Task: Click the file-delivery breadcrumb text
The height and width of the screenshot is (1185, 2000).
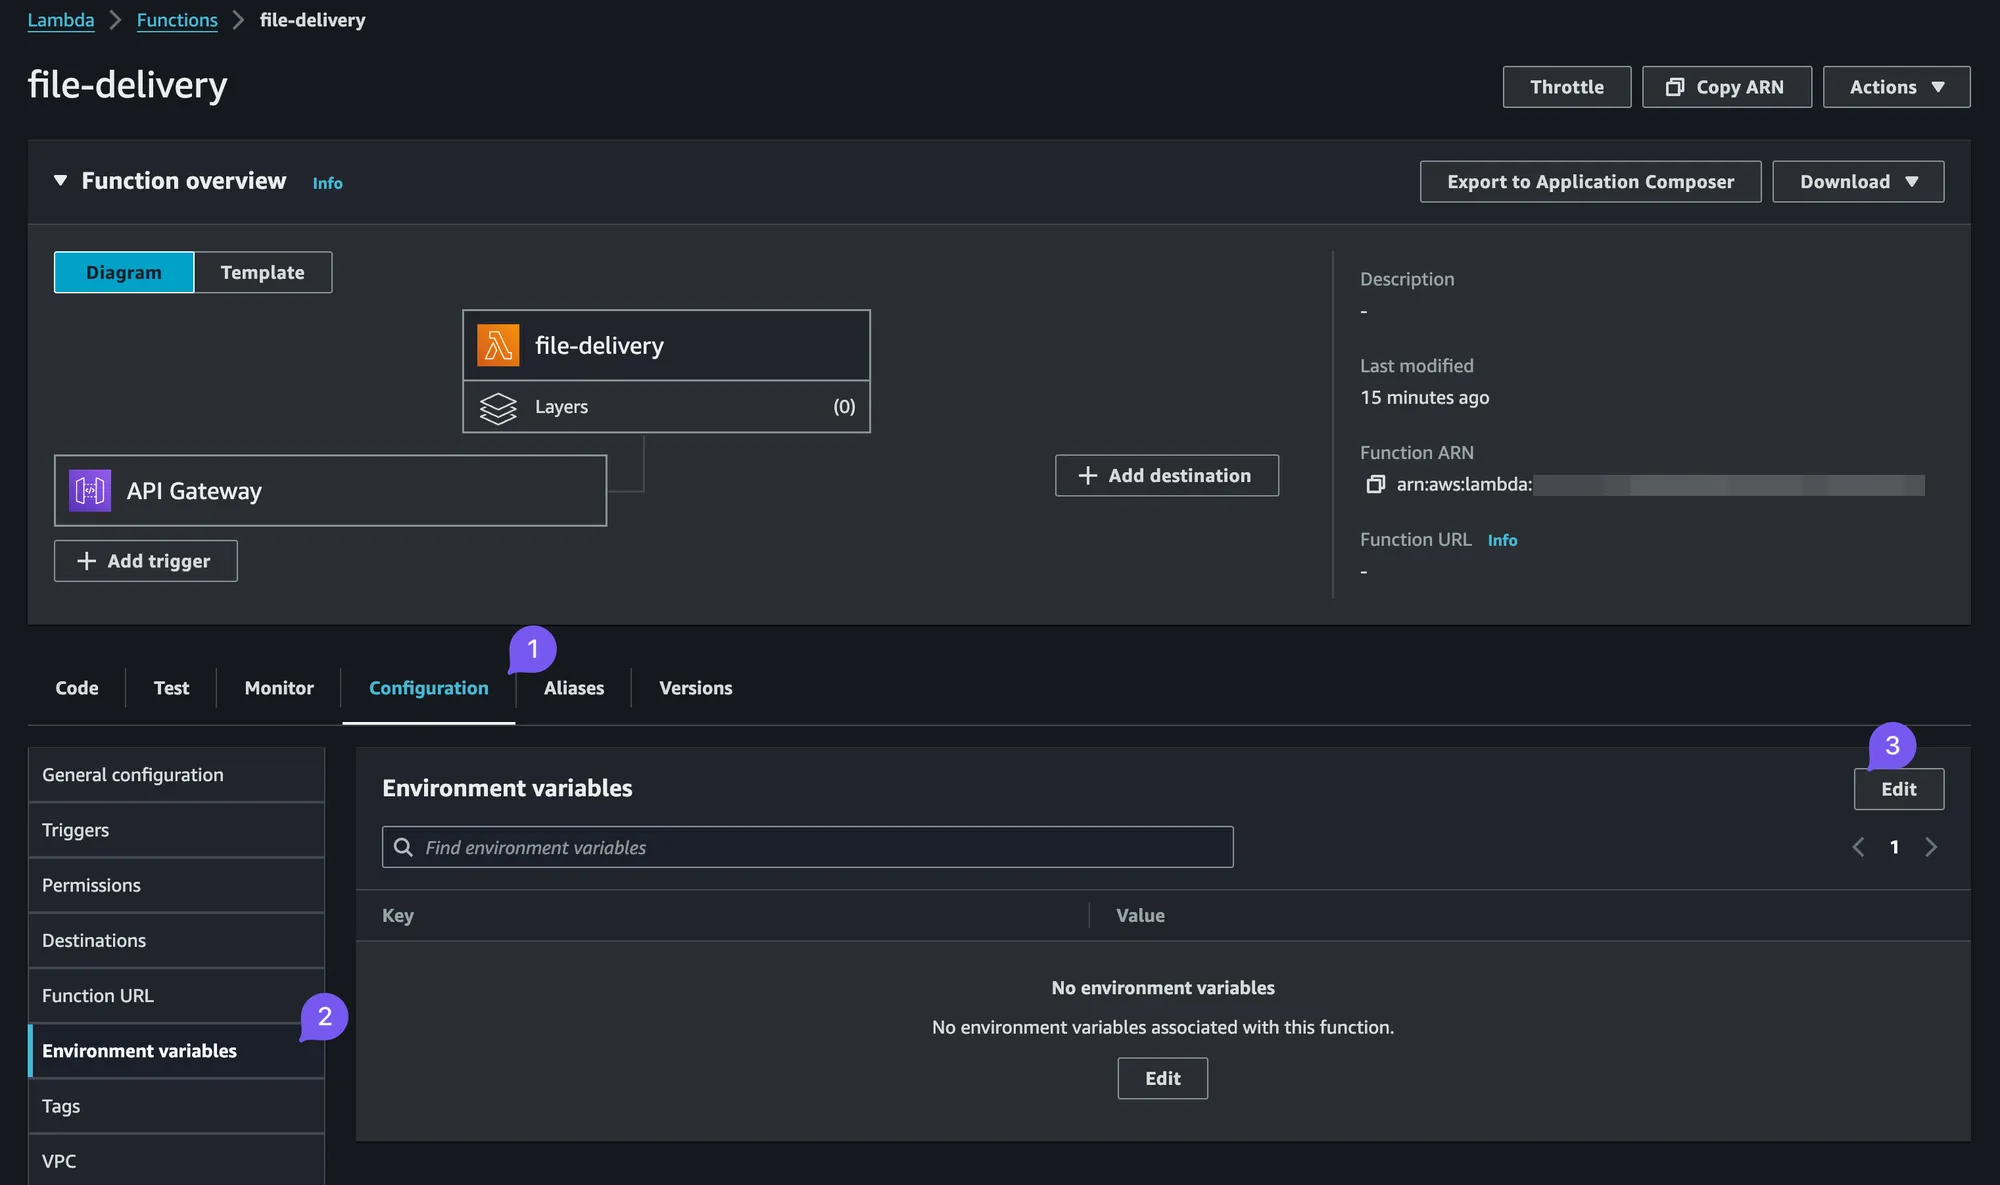Action: click(312, 20)
